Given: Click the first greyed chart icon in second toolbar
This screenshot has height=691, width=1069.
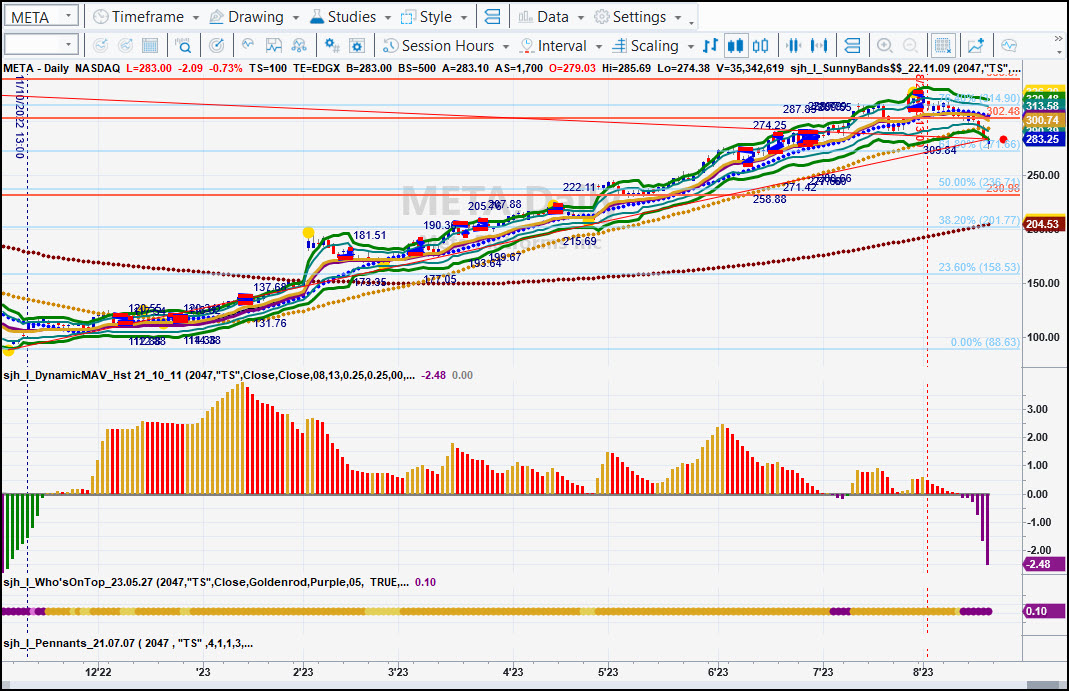Looking at the screenshot, I should [x=100, y=46].
